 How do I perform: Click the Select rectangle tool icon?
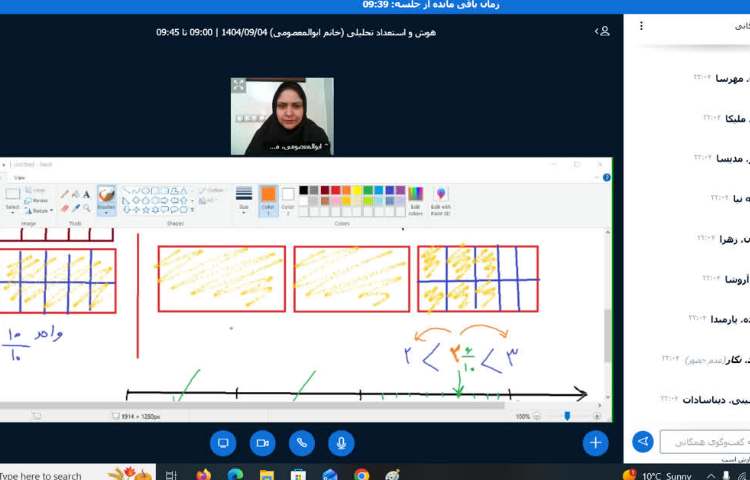12,194
